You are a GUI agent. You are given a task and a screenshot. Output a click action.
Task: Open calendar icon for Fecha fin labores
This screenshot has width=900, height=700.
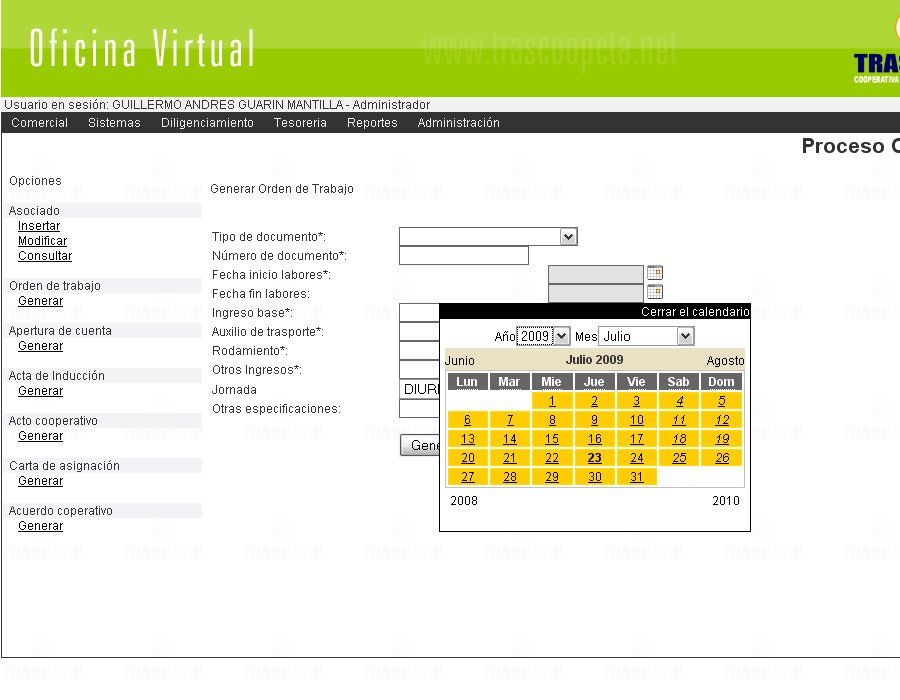click(655, 292)
